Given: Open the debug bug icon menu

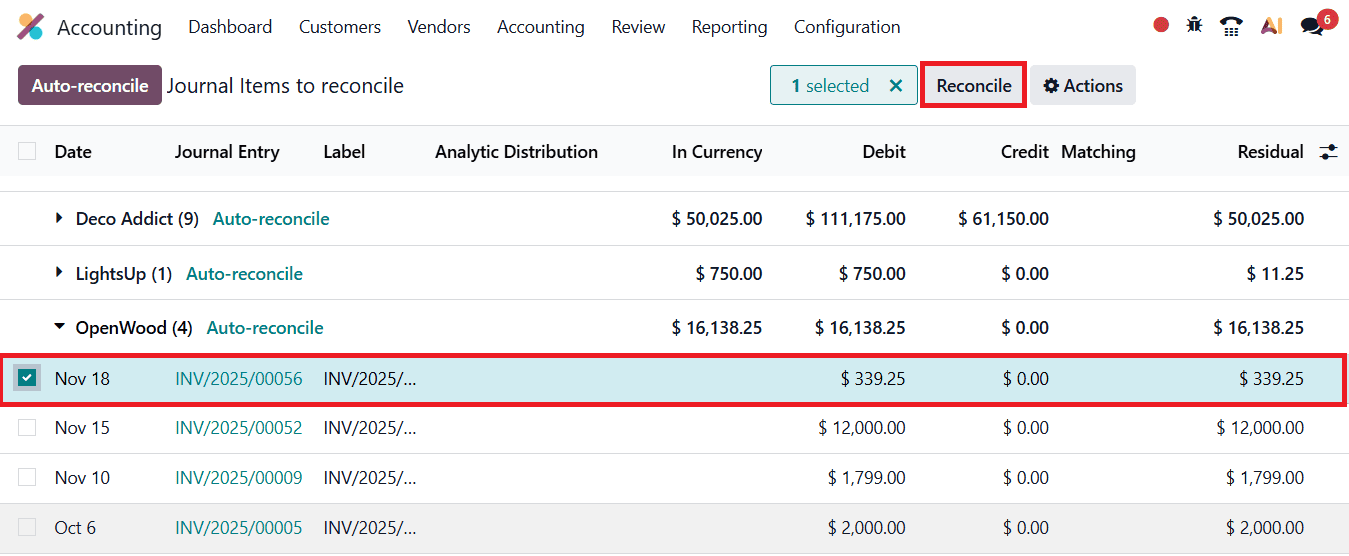Looking at the screenshot, I should (1194, 25).
